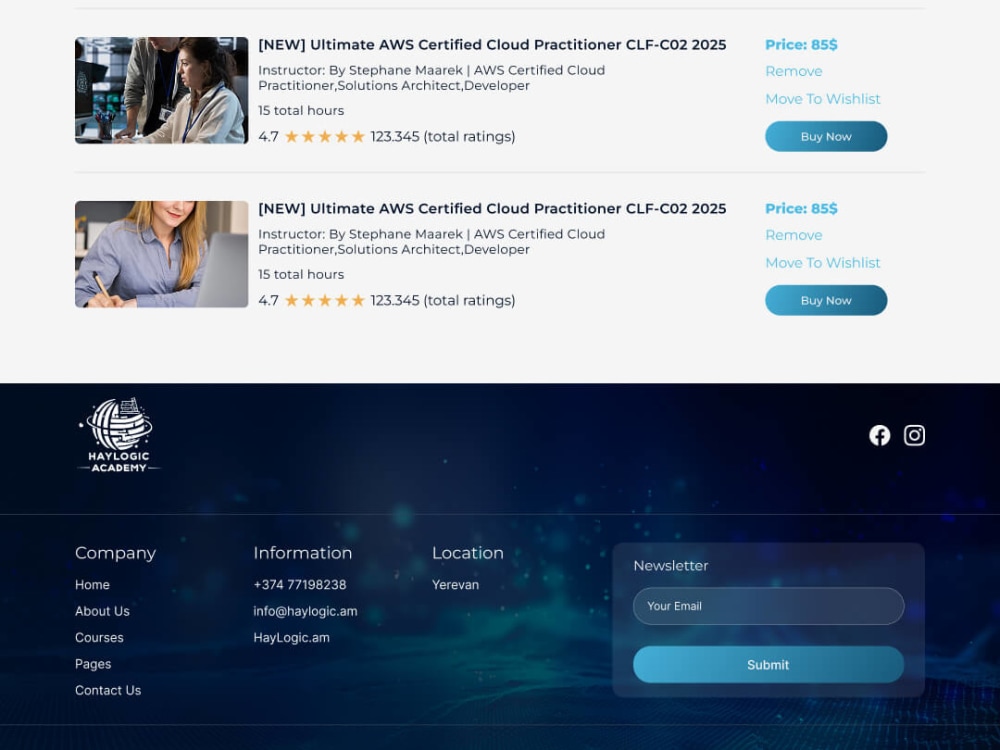
Task: Click the first course's '123.345 (total ratings)'
Action: pos(443,136)
